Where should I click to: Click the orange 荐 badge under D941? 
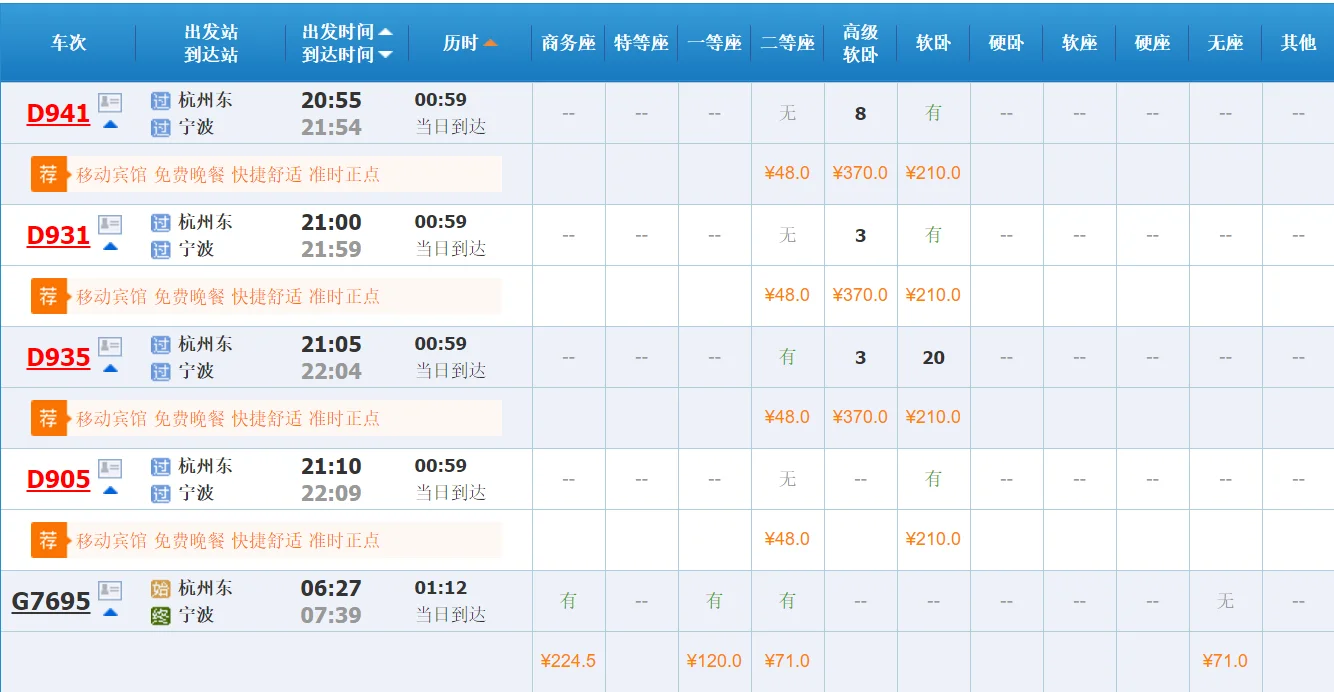click(49, 174)
